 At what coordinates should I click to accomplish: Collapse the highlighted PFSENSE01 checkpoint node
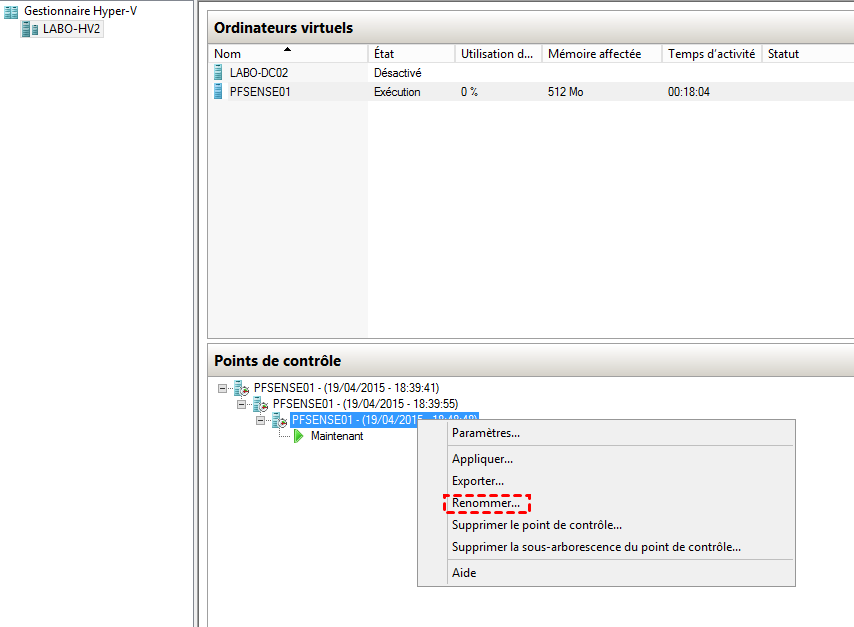(x=260, y=420)
